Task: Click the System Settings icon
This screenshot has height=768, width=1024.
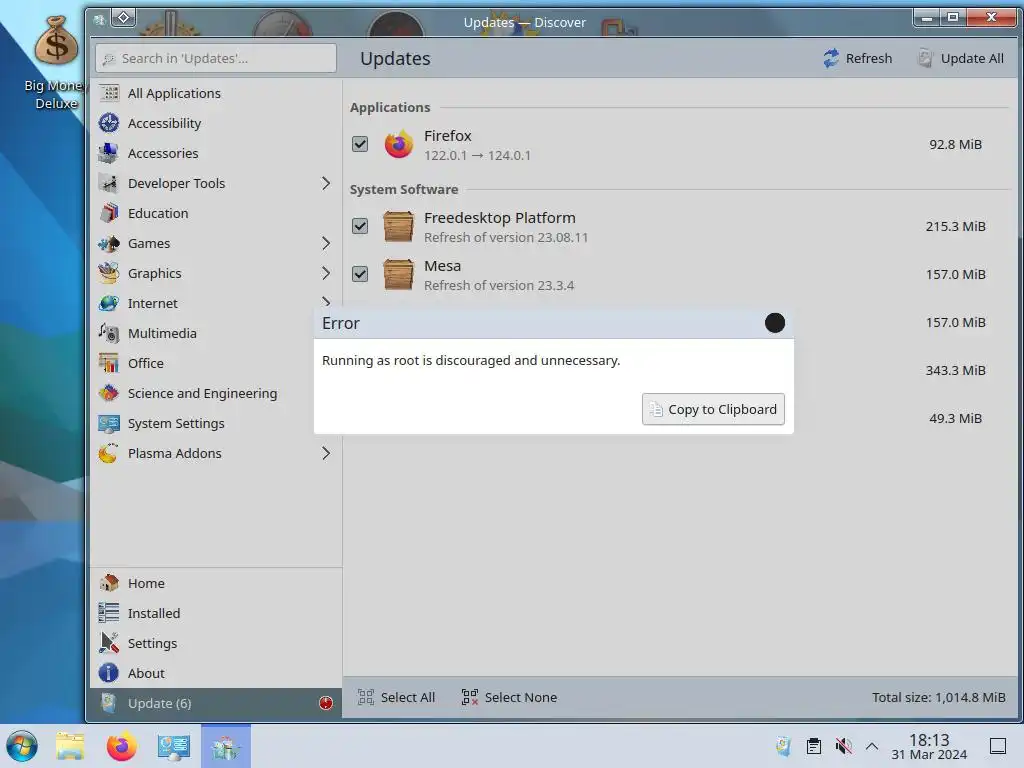Action: [109, 423]
